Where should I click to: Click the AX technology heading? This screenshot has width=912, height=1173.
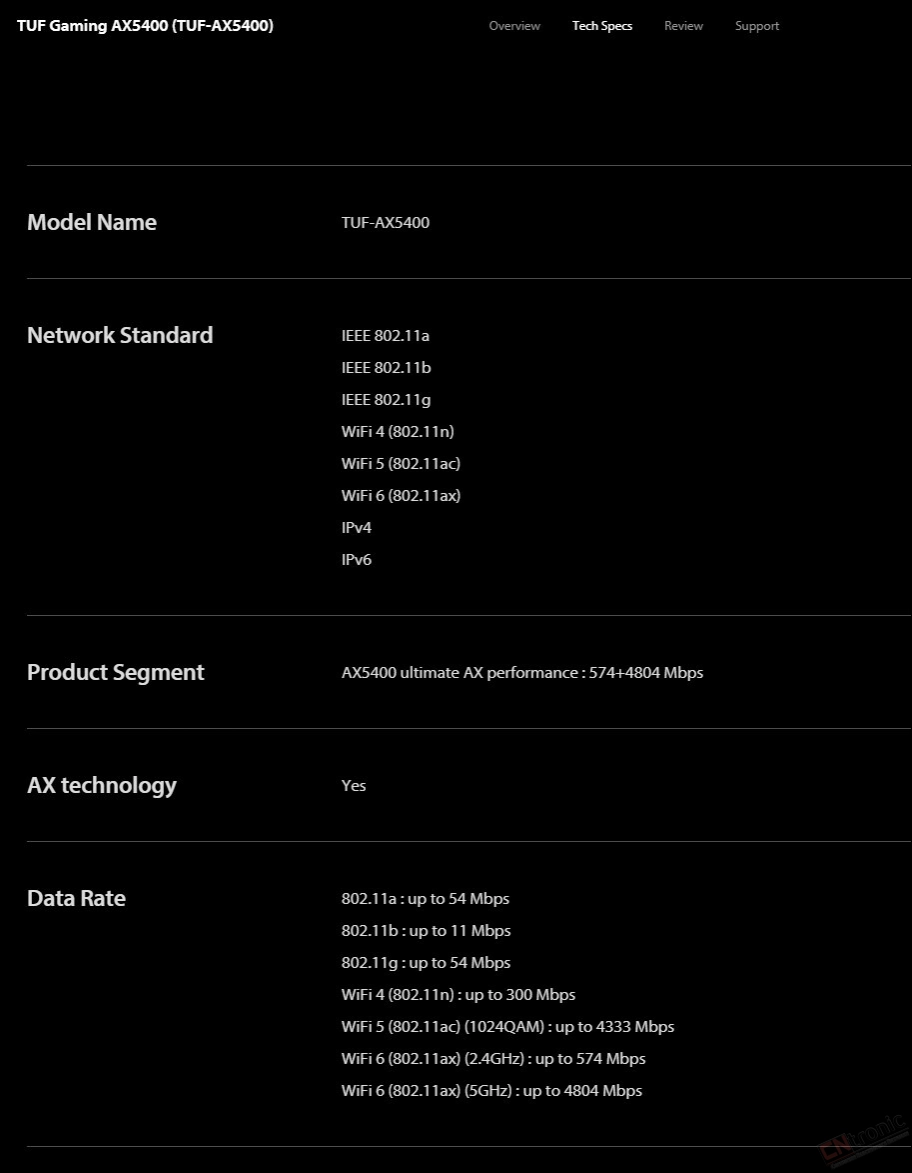tap(102, 785)
